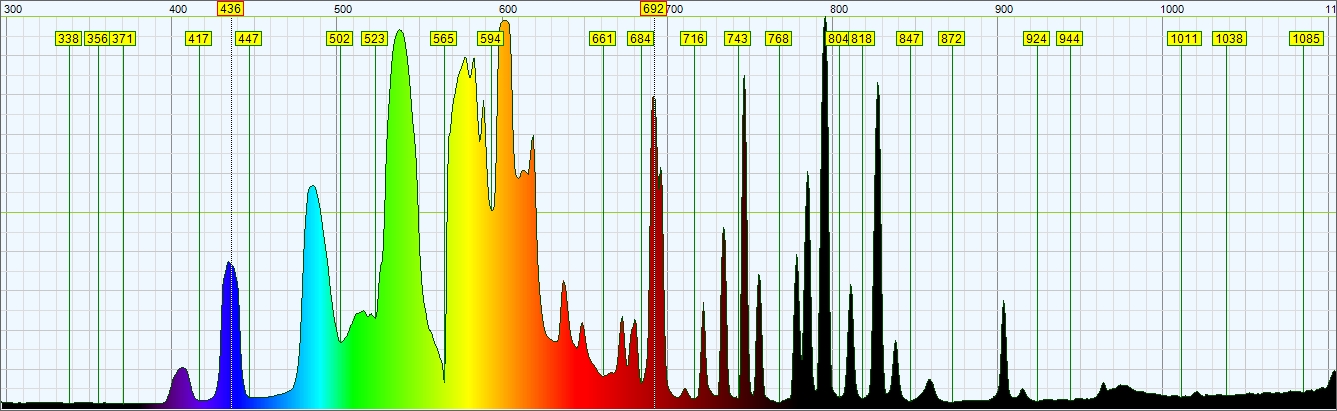Select the 1038 wavelength marker label
Screen dimensions: 1337x411
coord(1229,39)
